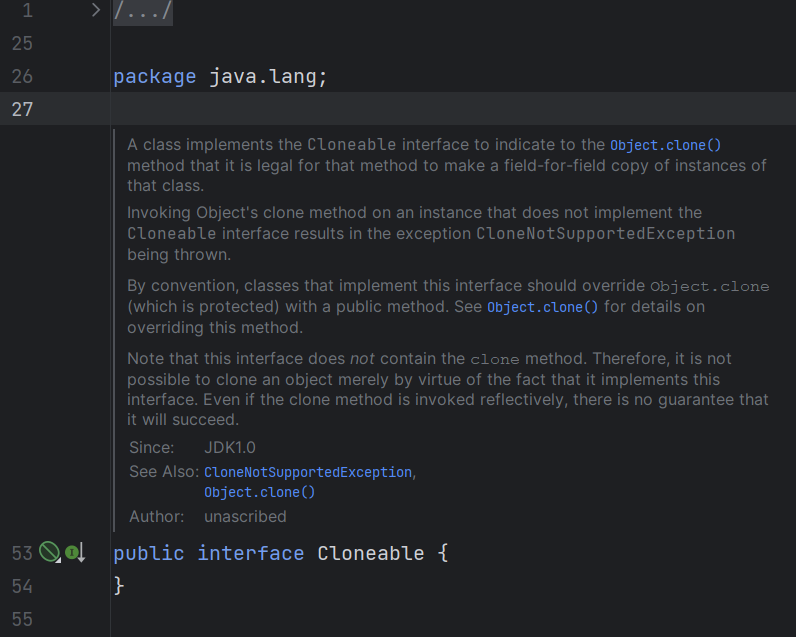Image resolution: width=796 pixels, height=637 pixels.
Task: Click the opening brace after Cloneable
Action: [x=443, y=553]
